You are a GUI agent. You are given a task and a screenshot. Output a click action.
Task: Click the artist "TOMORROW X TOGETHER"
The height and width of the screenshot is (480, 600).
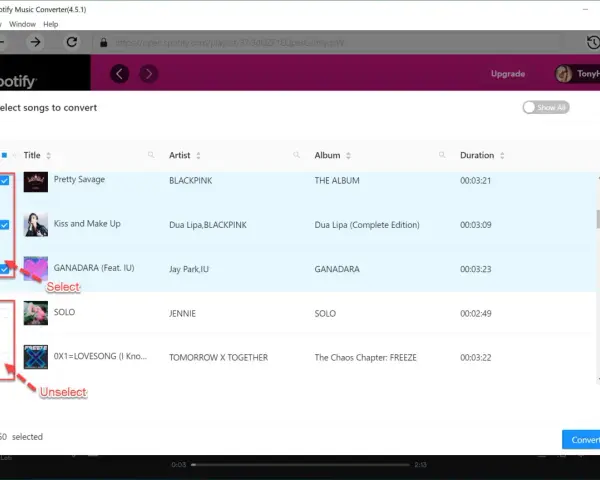pos(218,358)
